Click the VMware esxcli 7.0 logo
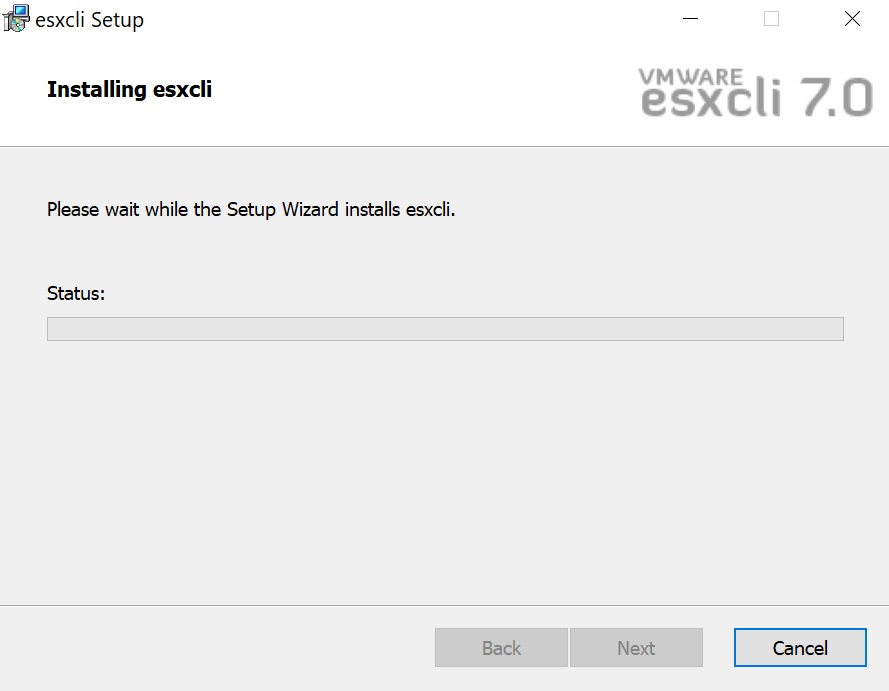This screenshot has height=691, width=889. point(755,95)
